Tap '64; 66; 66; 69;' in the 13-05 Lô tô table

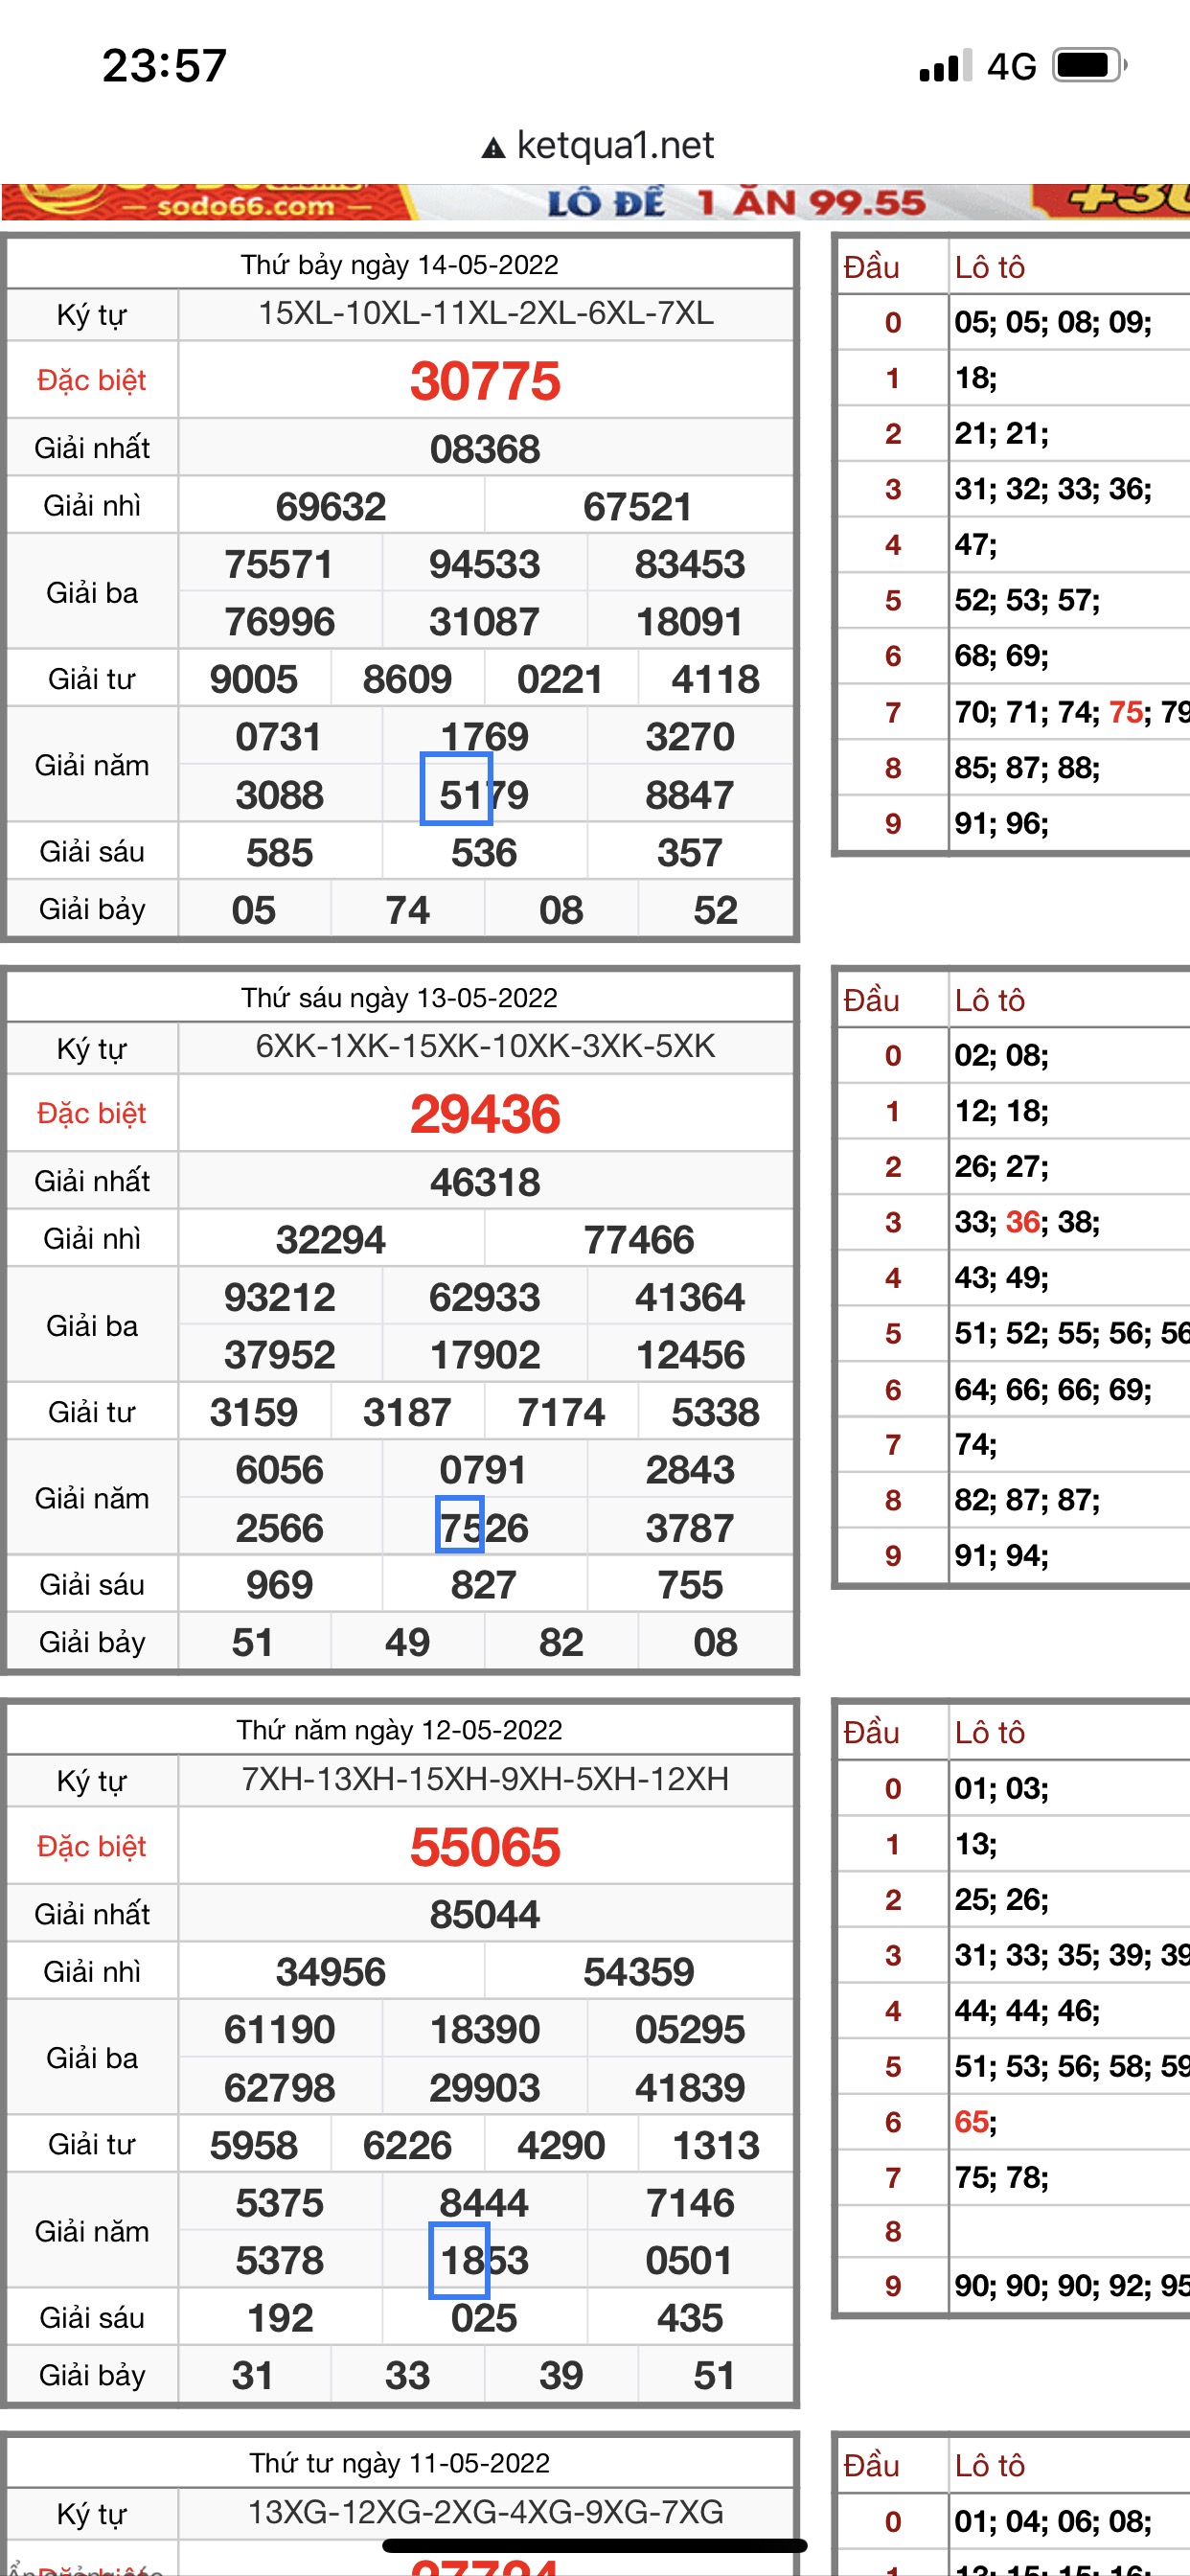[1053, 1389]
